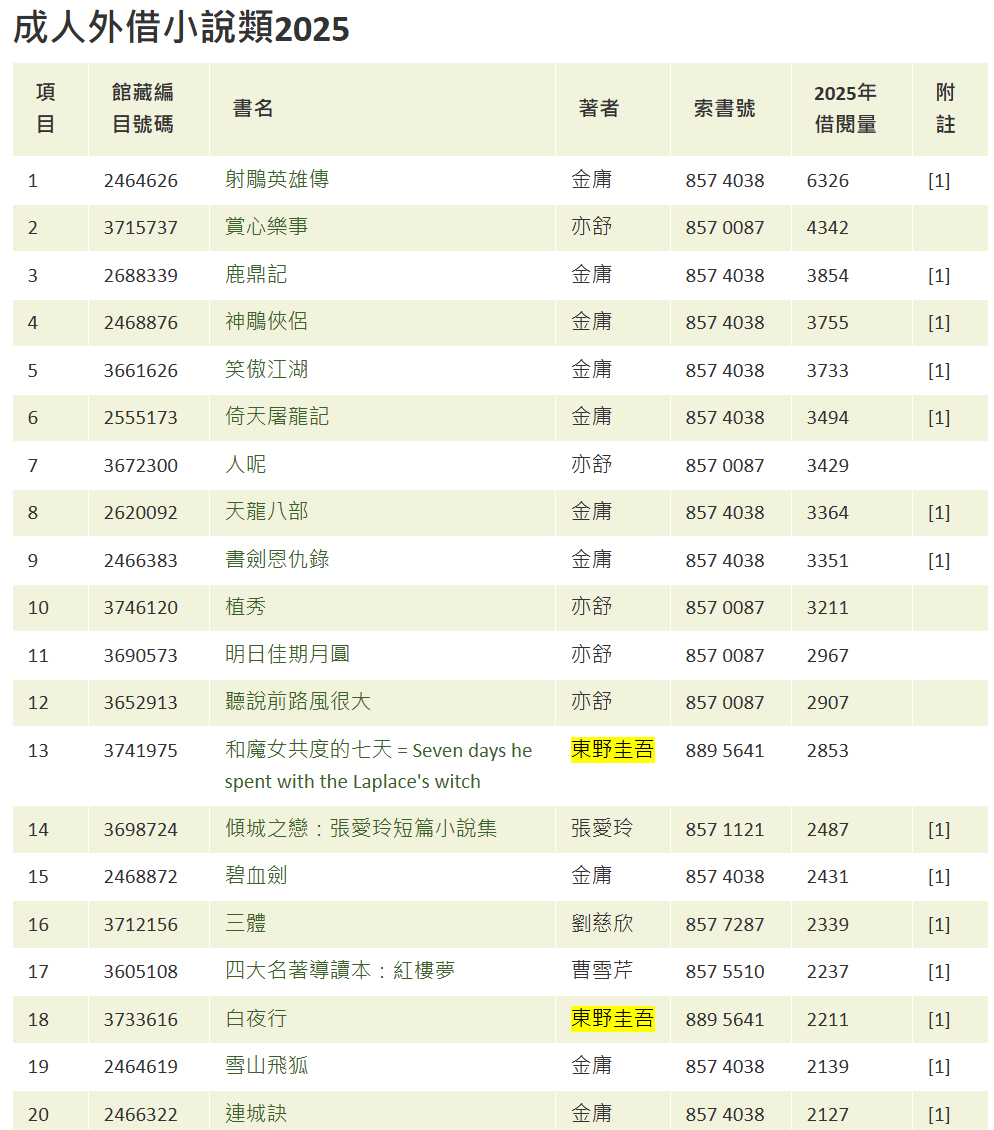Click author 劉慈欣
The height and width of the screenshot is (1130, 994).
(602, 924)
